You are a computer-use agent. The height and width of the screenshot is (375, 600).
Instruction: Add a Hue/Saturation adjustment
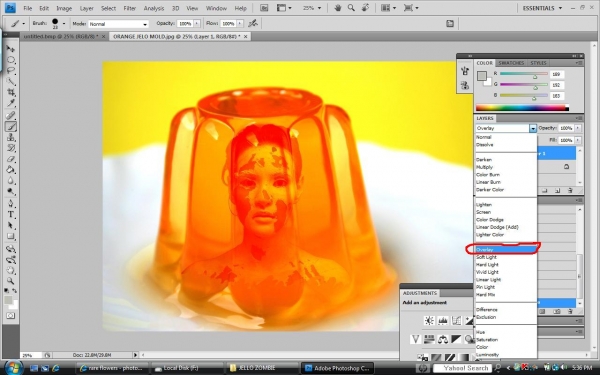[x=429, y=339]
